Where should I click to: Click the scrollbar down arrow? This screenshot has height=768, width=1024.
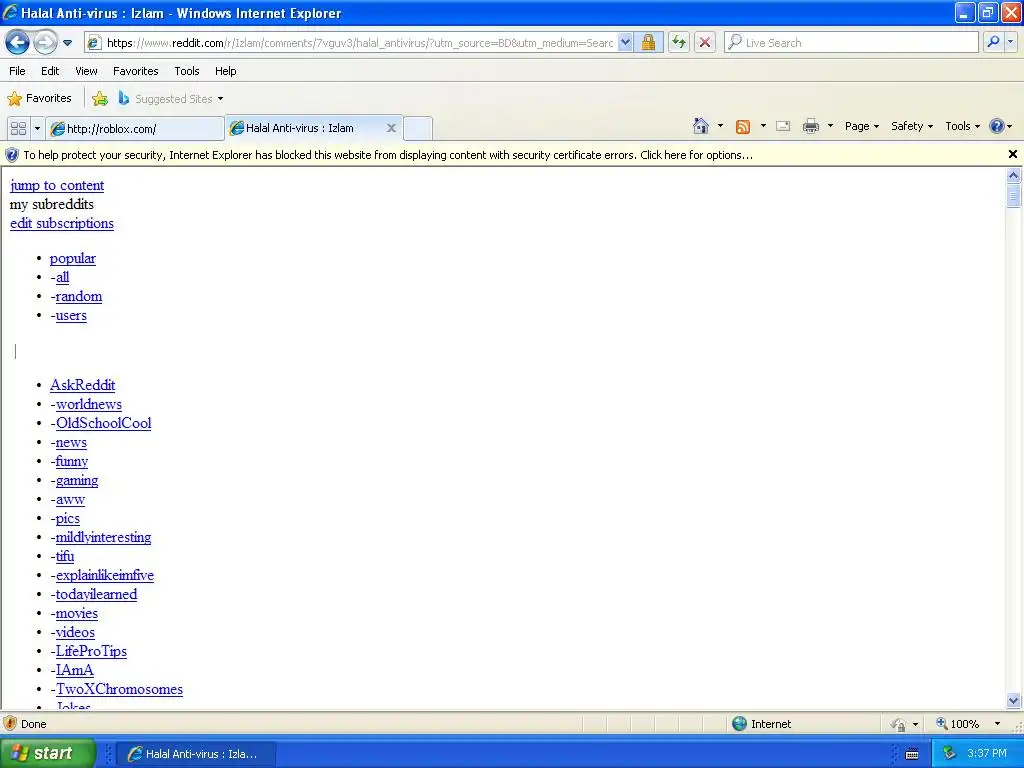click(x=1013, y=701)
